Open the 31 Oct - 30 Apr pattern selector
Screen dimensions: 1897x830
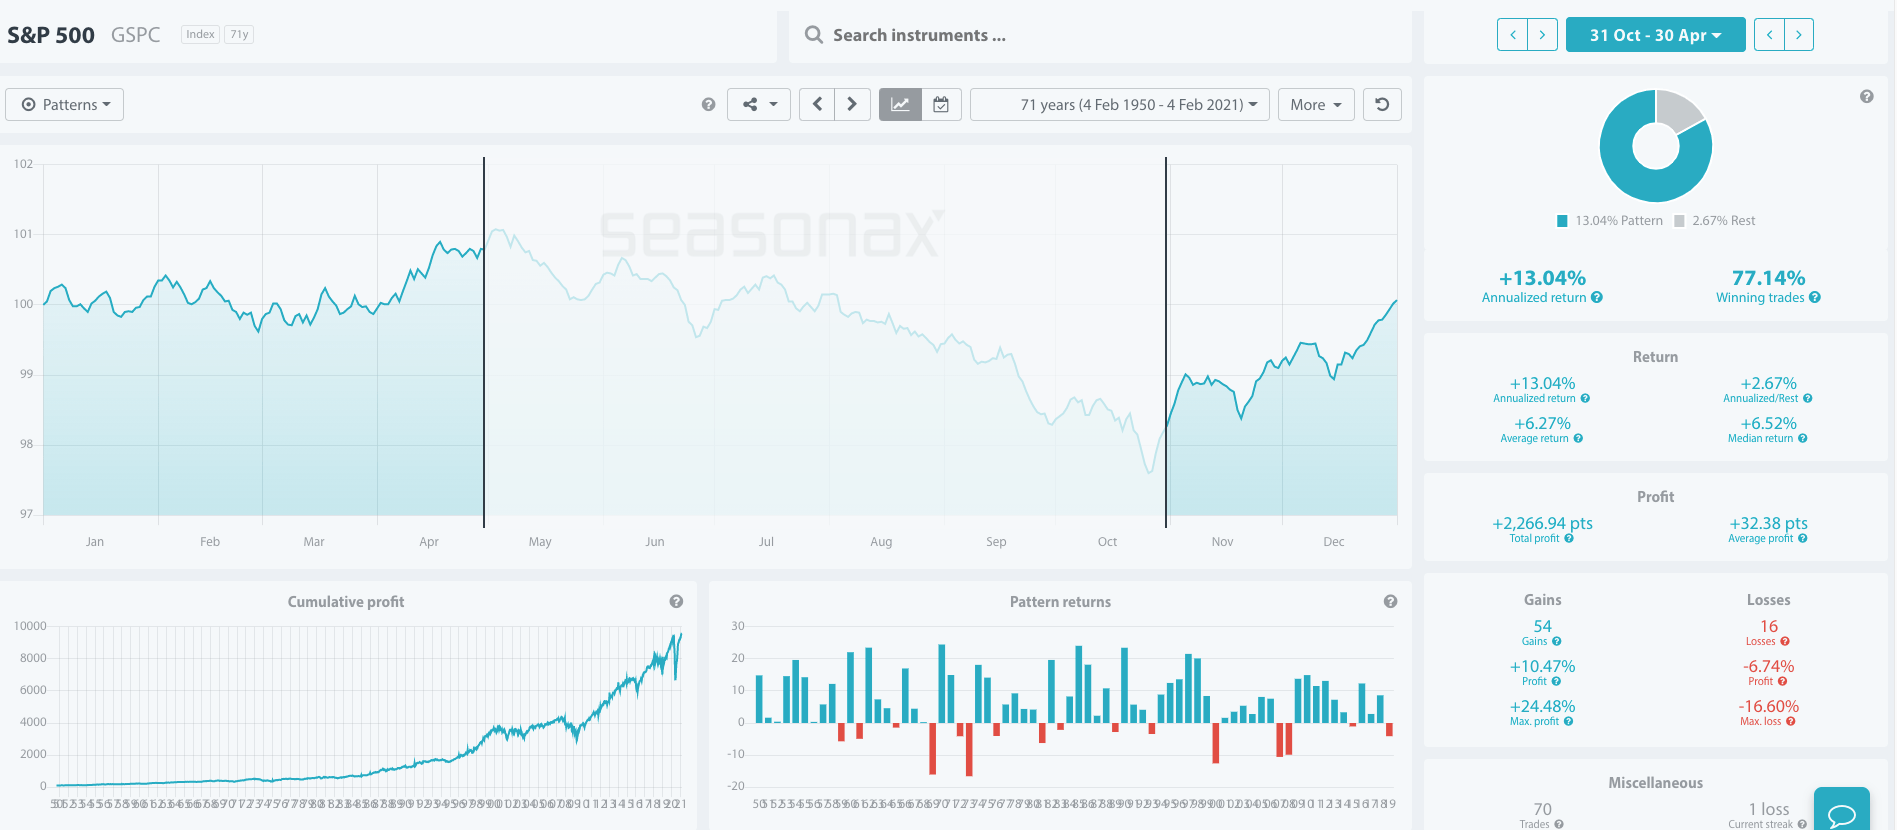1655,35
